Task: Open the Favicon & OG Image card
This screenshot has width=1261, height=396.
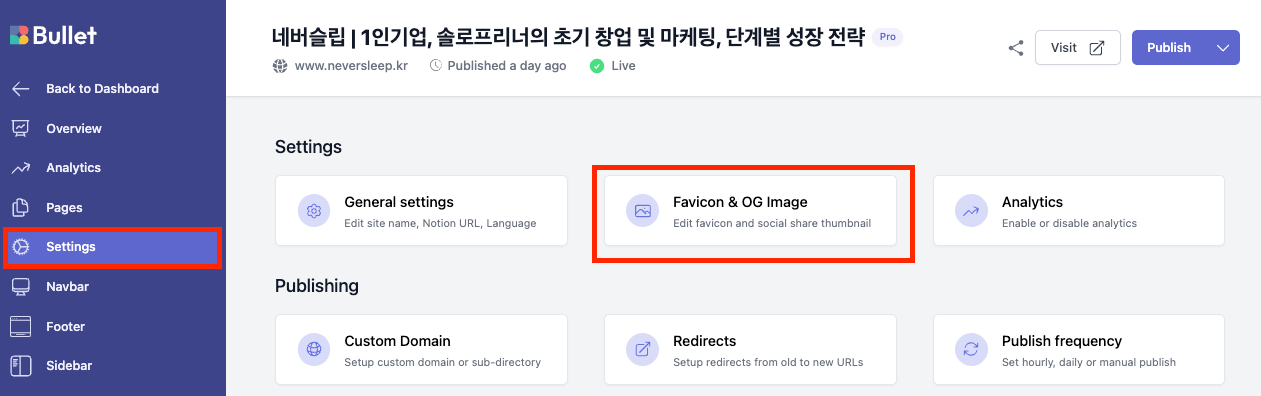Action: point(750,211)
